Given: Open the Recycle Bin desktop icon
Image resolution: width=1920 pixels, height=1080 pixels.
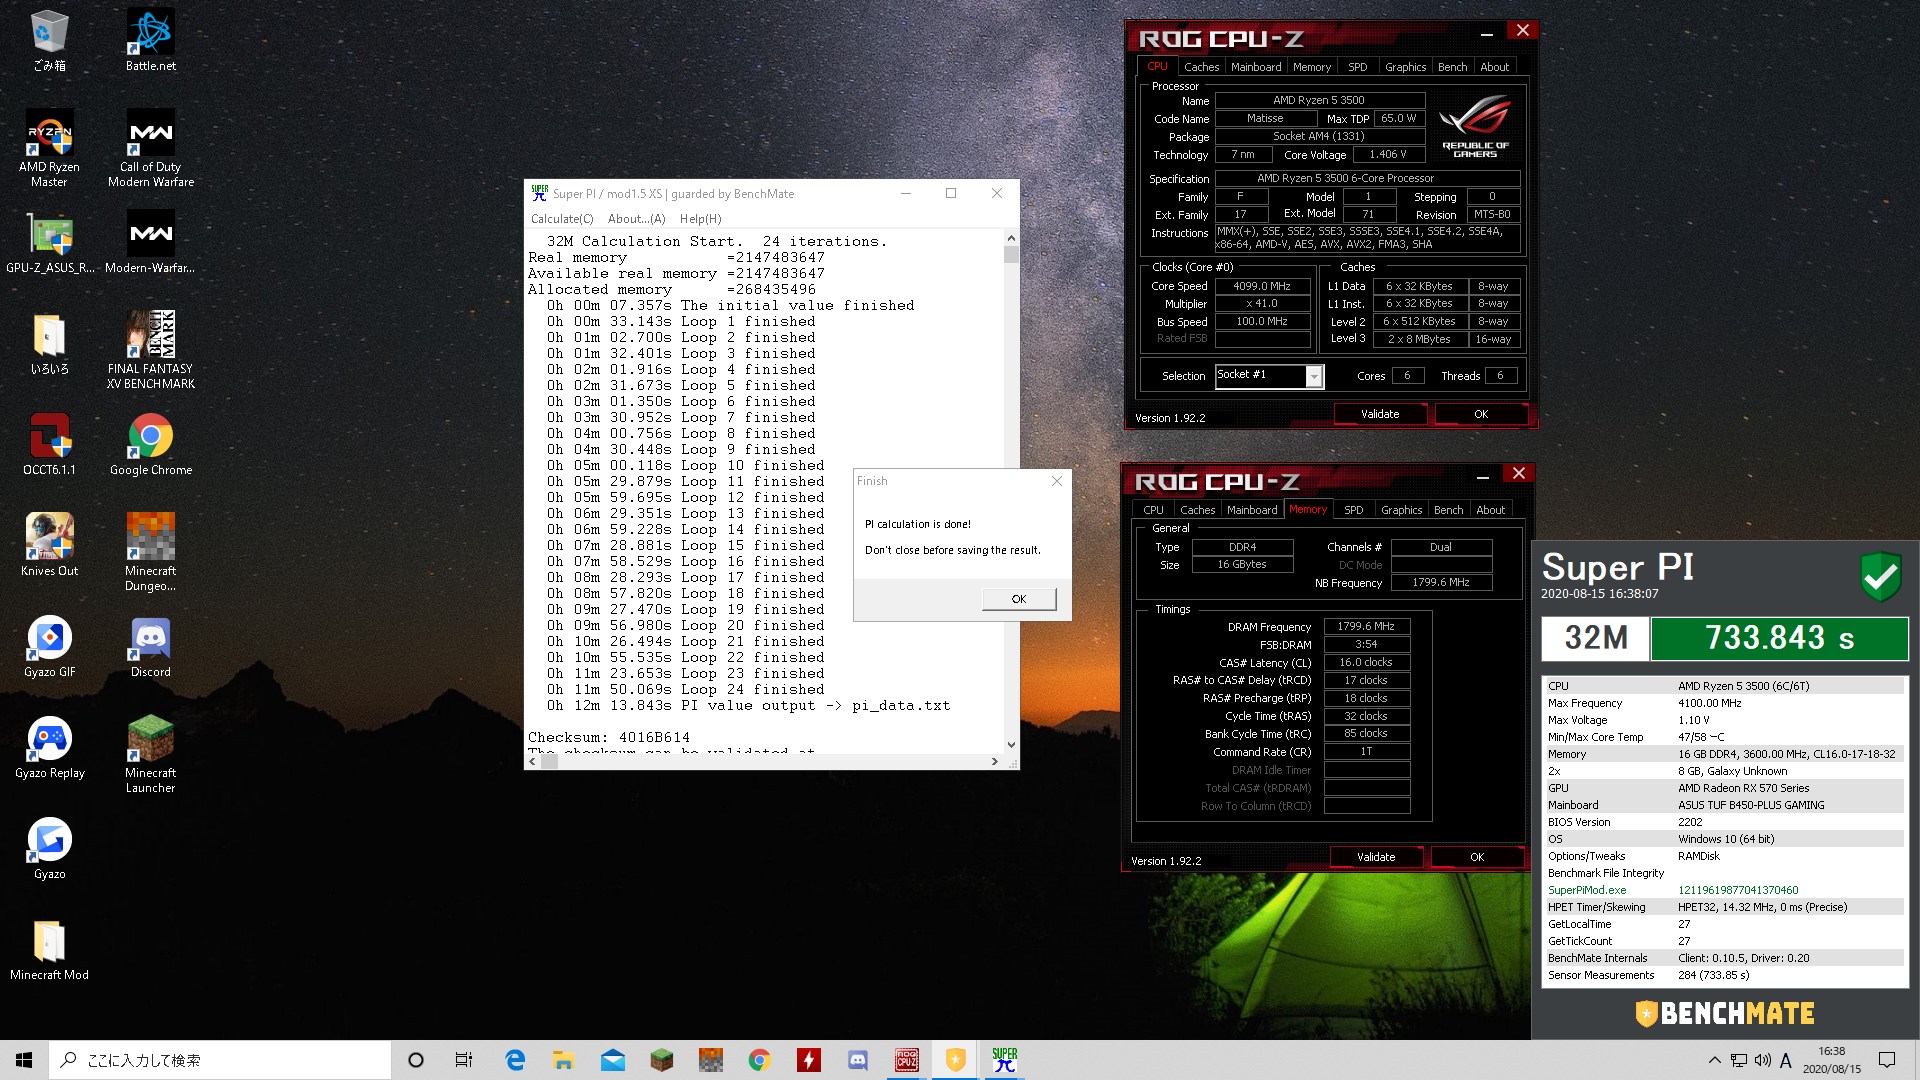Looking at the screenshot, I should pos(49,40).
